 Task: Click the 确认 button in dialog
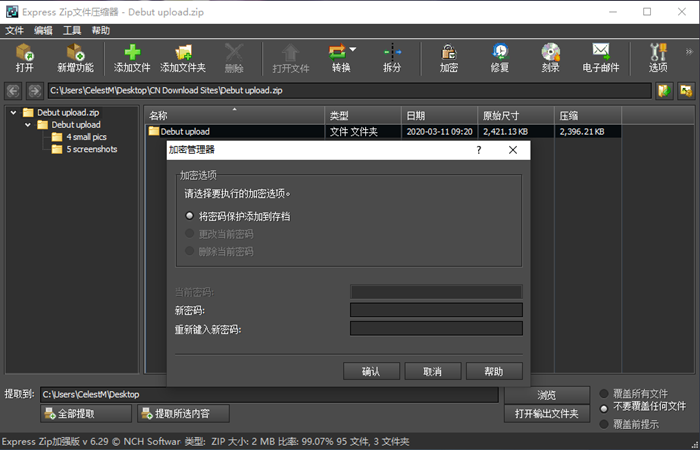[371, 371]
